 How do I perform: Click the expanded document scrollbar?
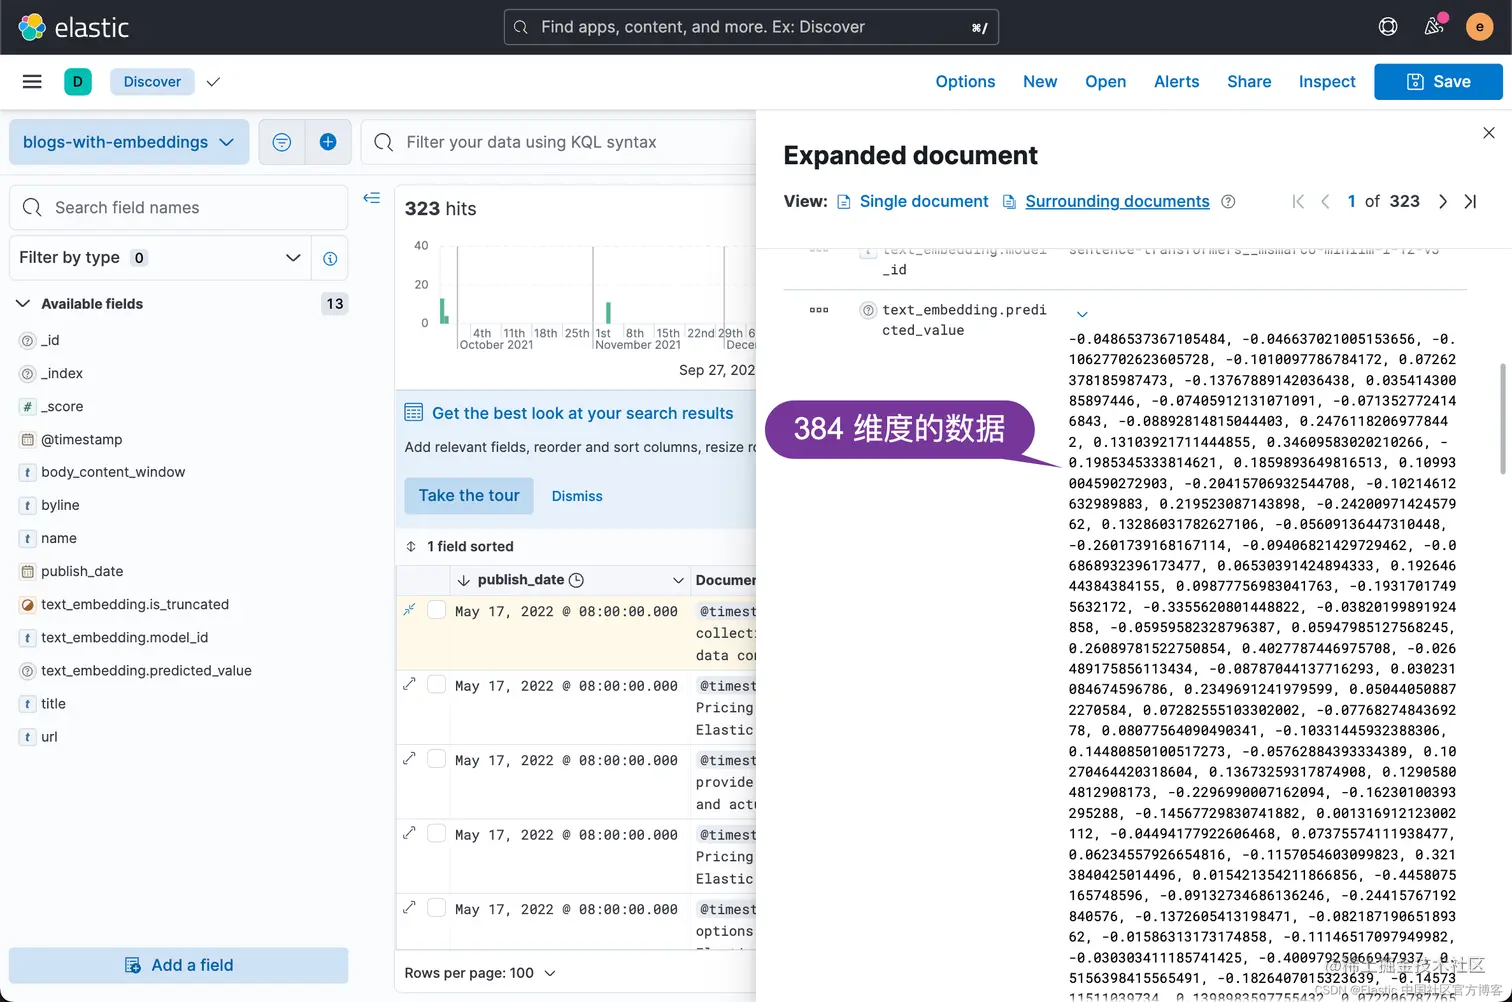tap(1502, 418)
